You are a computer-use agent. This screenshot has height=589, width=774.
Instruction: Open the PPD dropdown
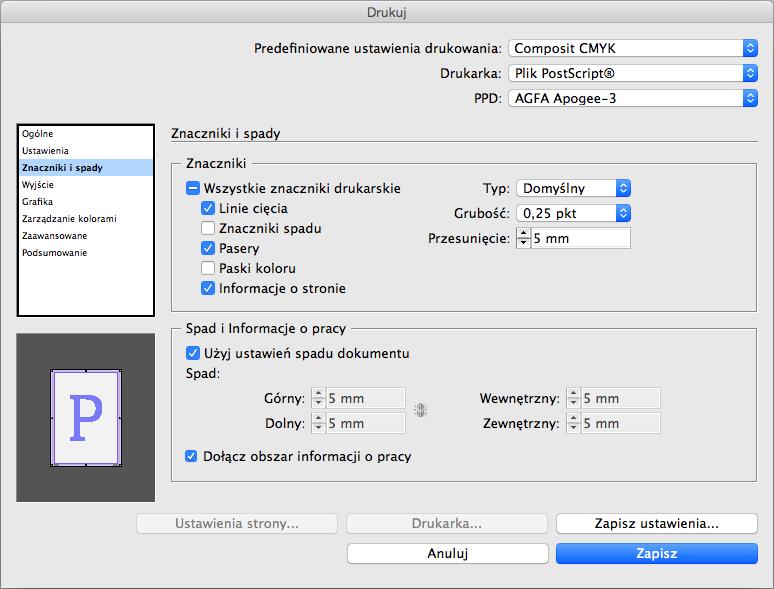point(633,98)
